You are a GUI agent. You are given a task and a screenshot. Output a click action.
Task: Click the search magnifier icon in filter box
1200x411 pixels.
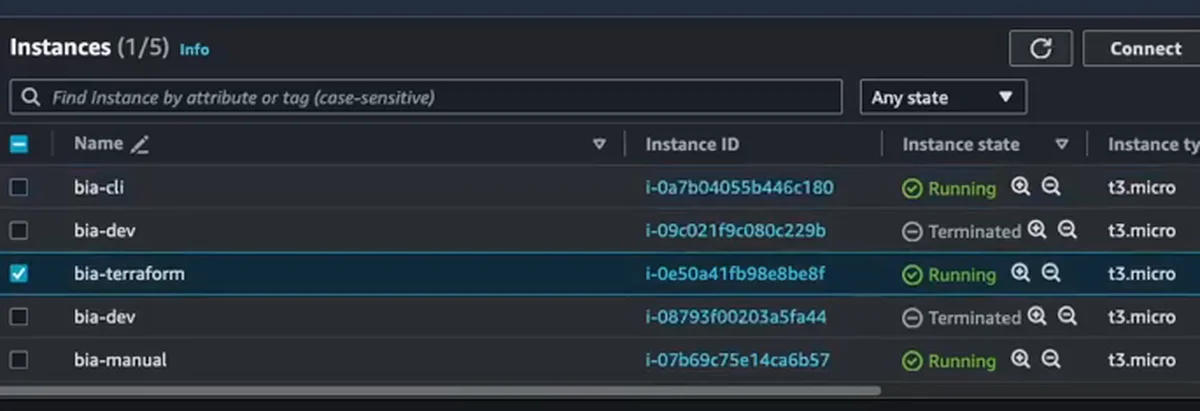tap(32, 98)
